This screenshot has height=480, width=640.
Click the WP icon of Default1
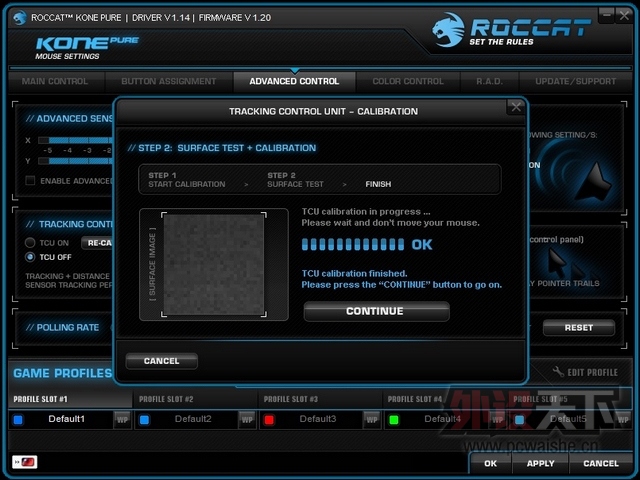tap(122, 420)
